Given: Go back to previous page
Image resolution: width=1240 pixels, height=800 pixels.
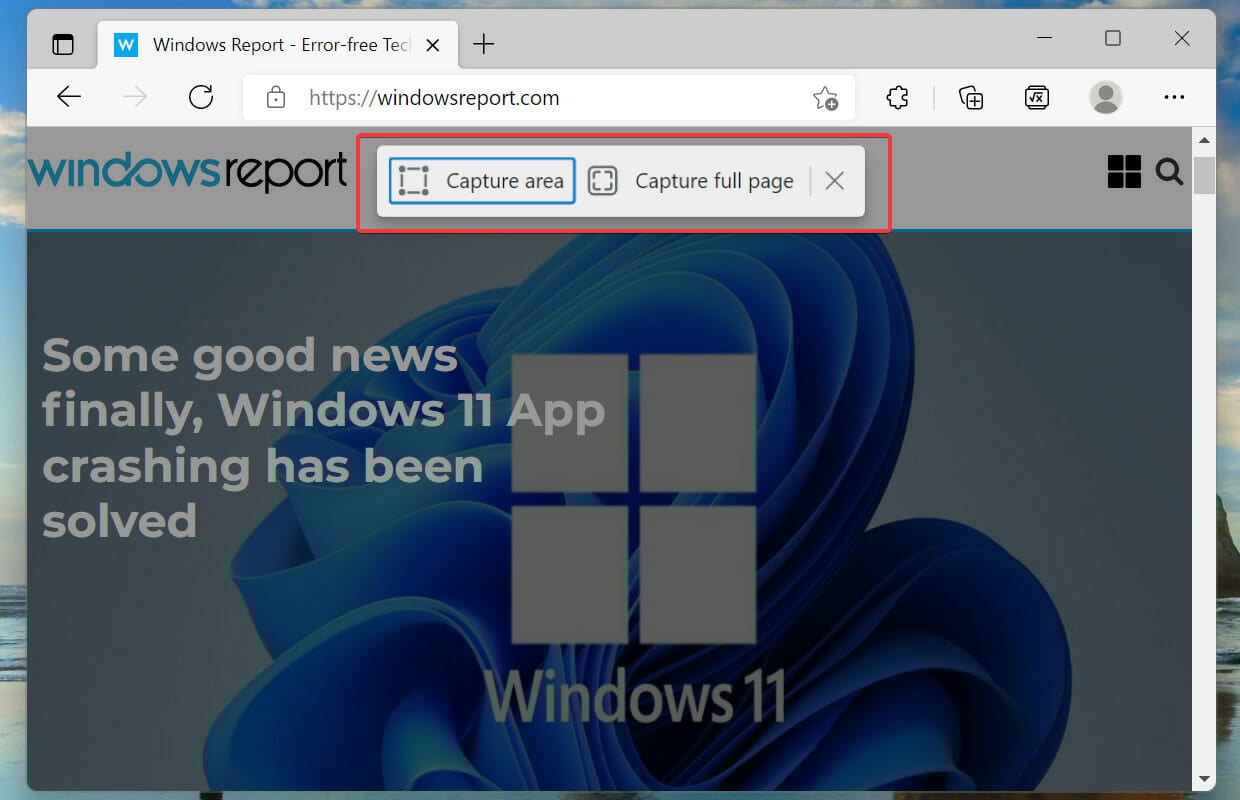Looking at the screenshot, I should click(69, 97).
